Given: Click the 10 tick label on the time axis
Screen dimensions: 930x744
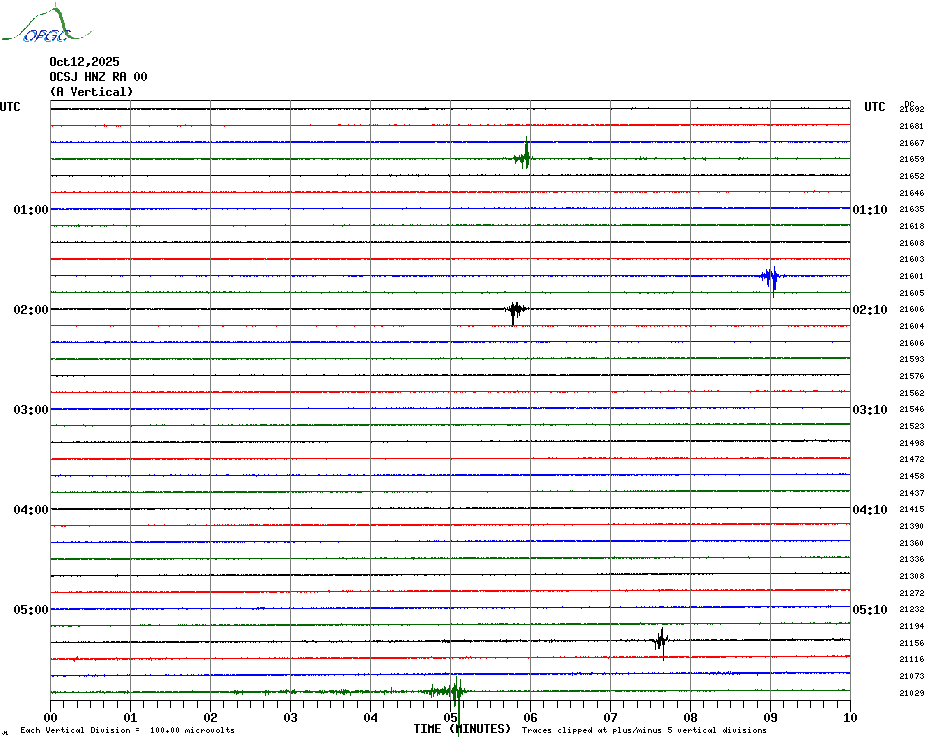Looking at the screenshot, I should [849, 717].
